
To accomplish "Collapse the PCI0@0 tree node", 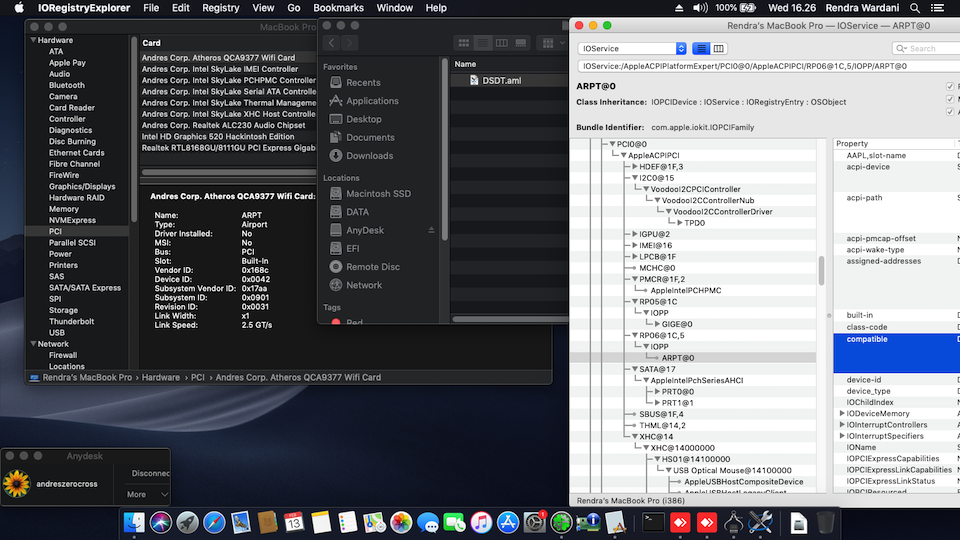I will pos(612,144).
